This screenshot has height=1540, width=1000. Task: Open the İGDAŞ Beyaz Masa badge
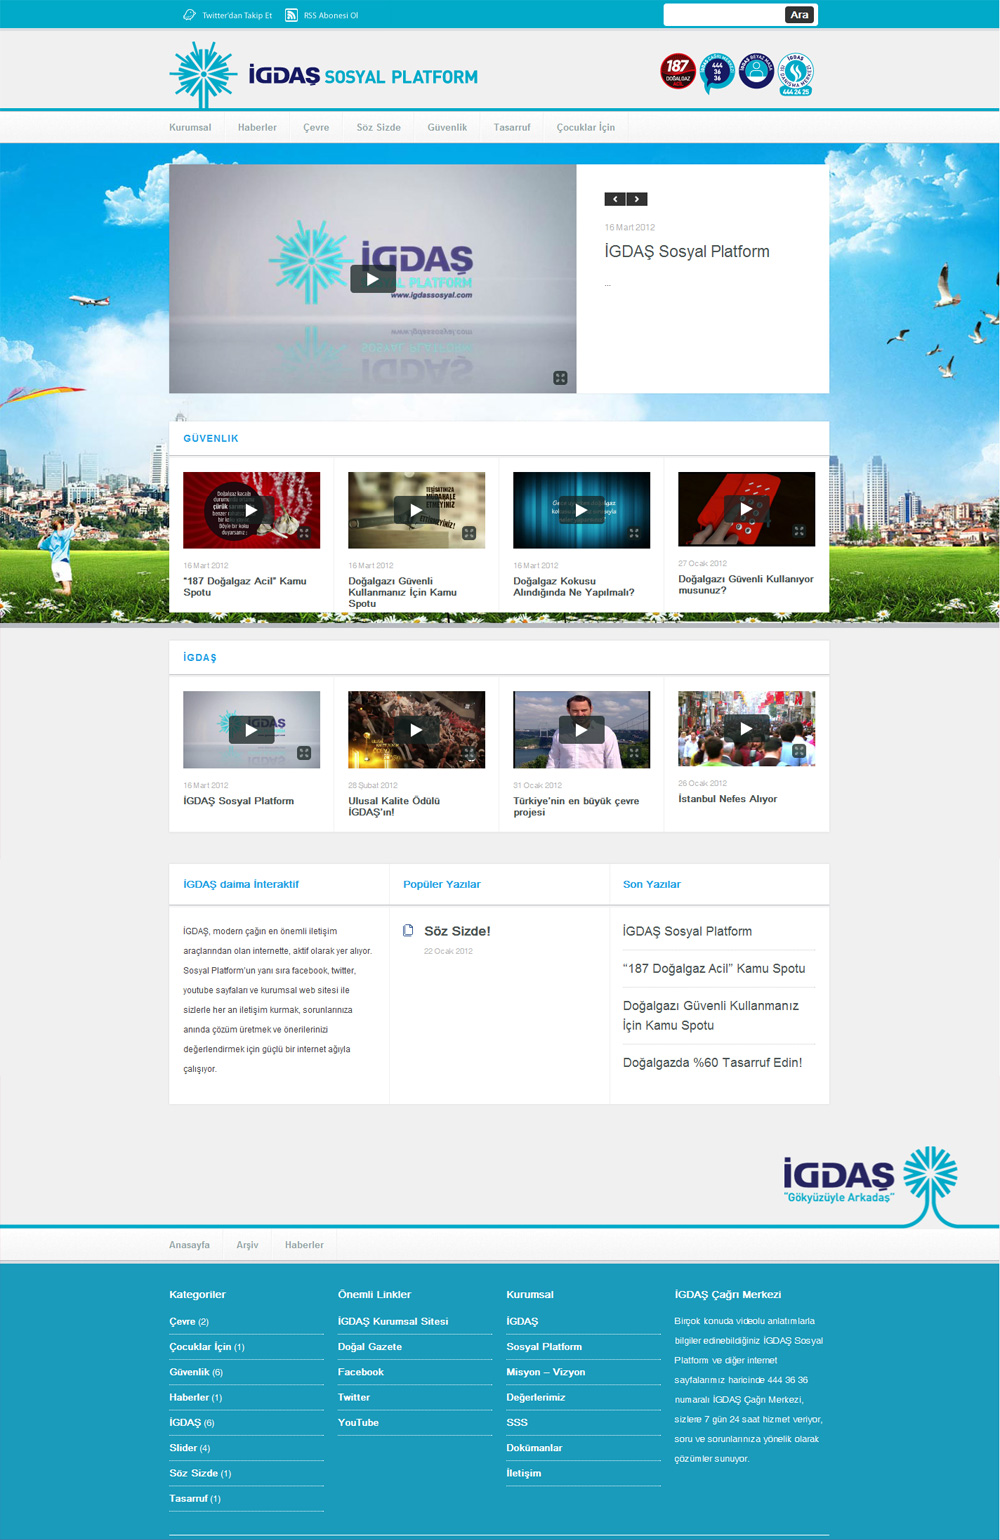pos(756,71)
